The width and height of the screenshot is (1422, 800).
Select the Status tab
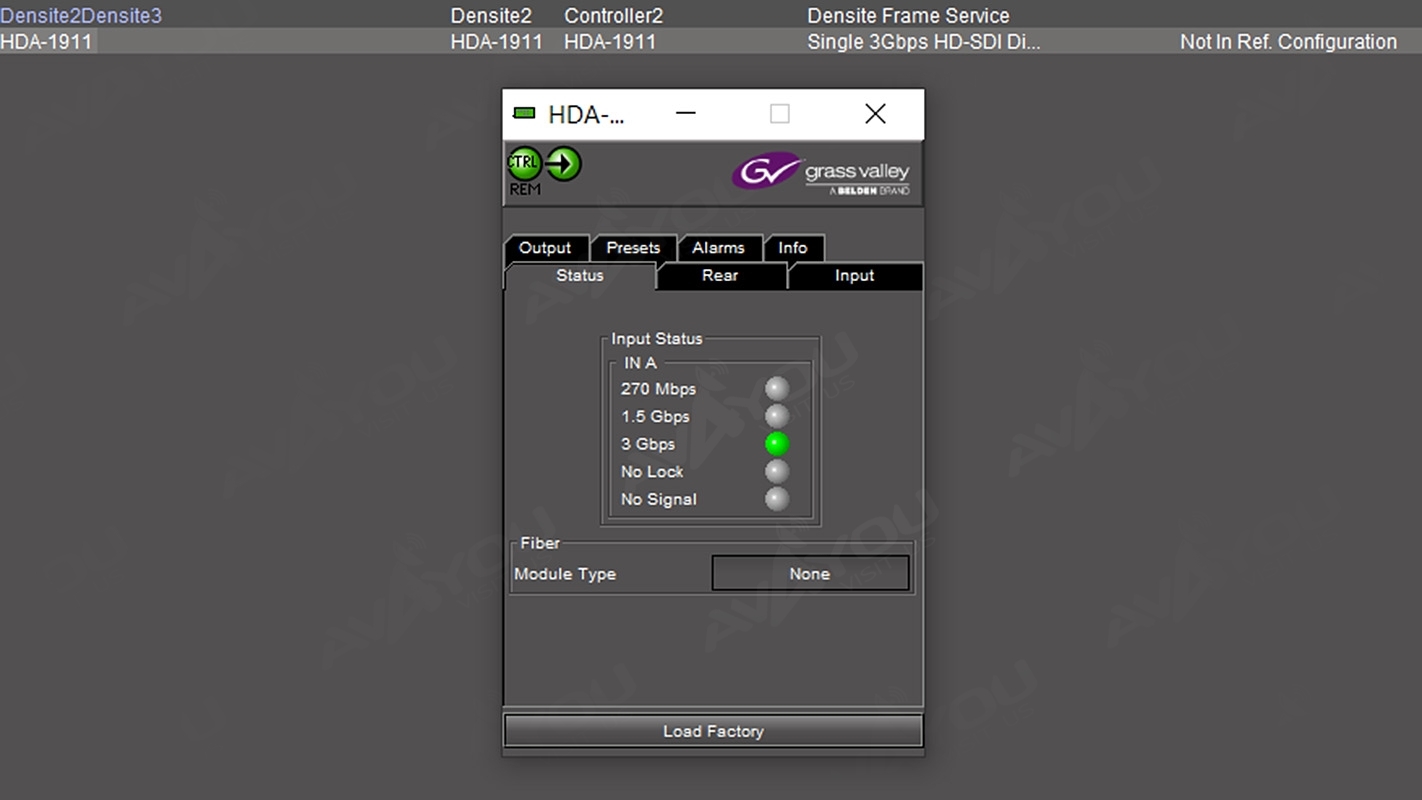(x=580, y=276)
